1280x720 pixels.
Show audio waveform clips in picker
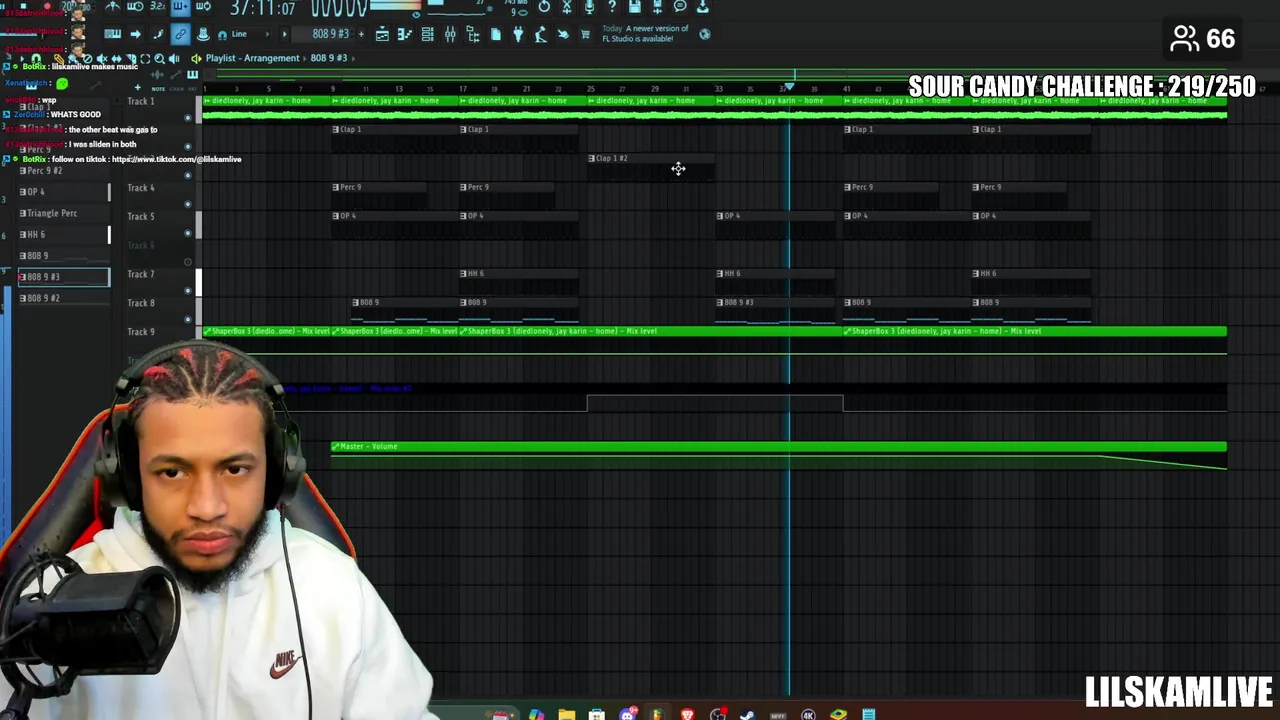click(x=157, y=74)
